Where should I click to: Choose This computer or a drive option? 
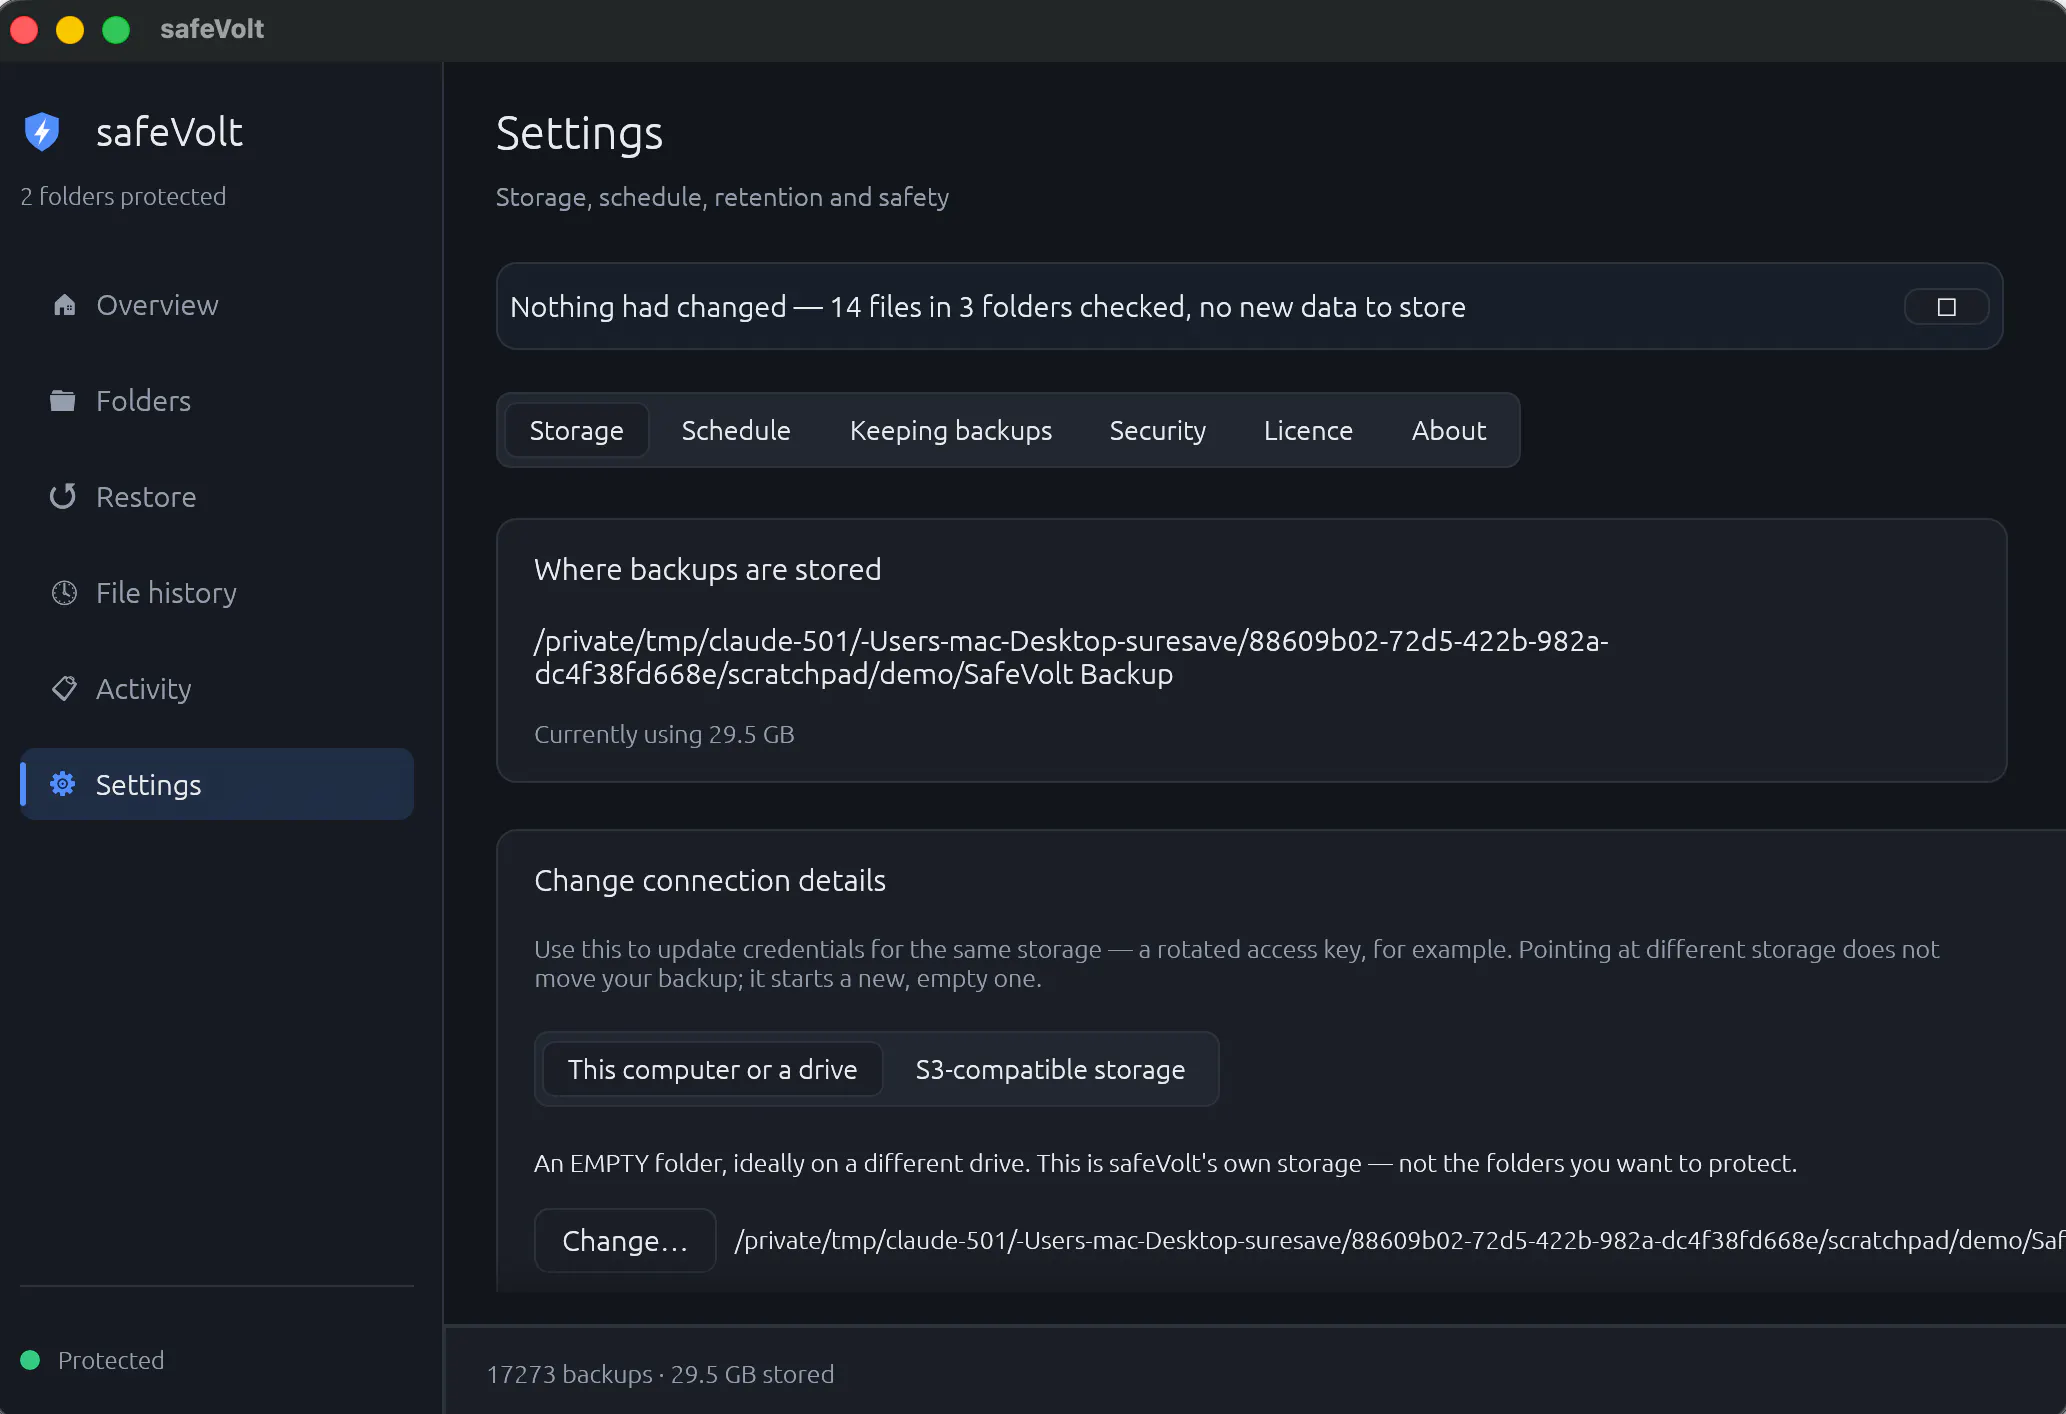coord(713,1069)
